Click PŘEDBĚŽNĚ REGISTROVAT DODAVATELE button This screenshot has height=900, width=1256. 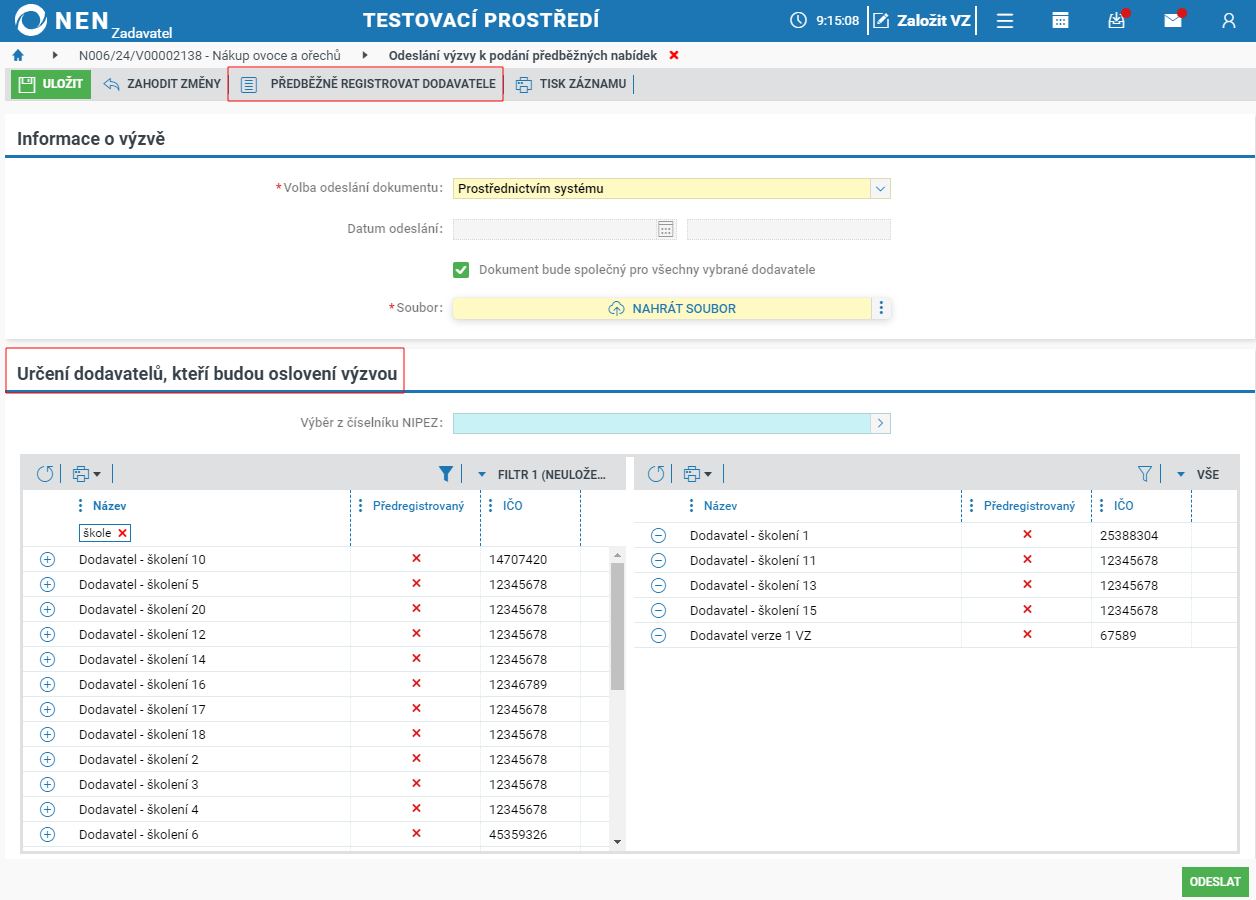[x=368, y=84]
